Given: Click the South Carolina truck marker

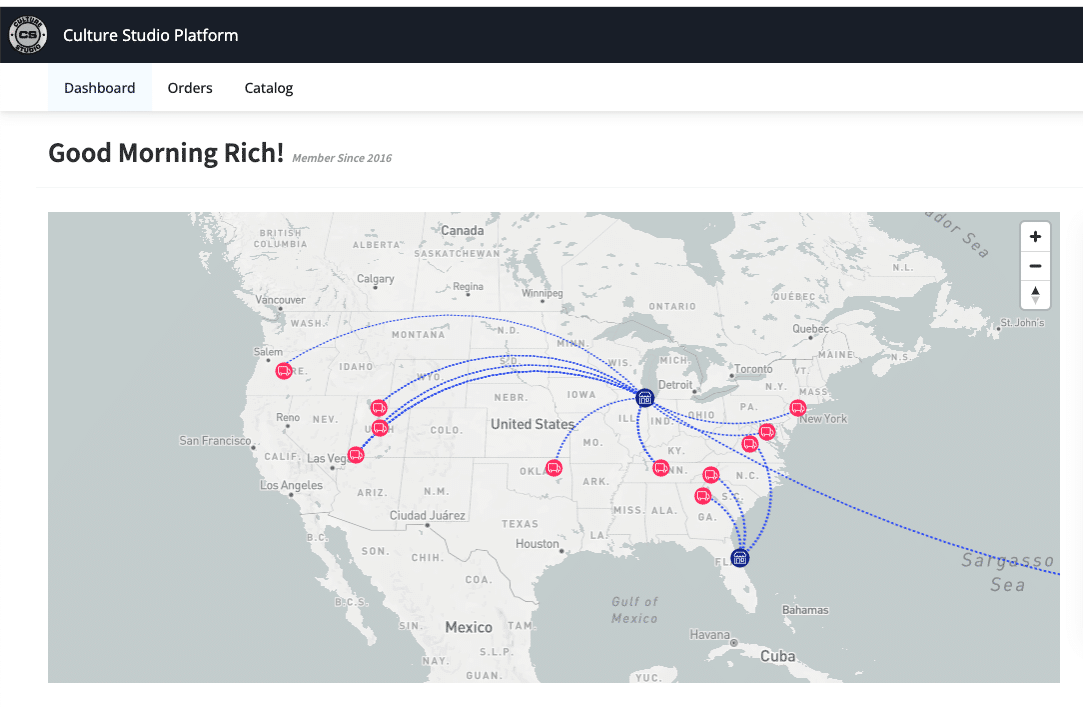Looking at the screenshot, I should click(711, 475).
